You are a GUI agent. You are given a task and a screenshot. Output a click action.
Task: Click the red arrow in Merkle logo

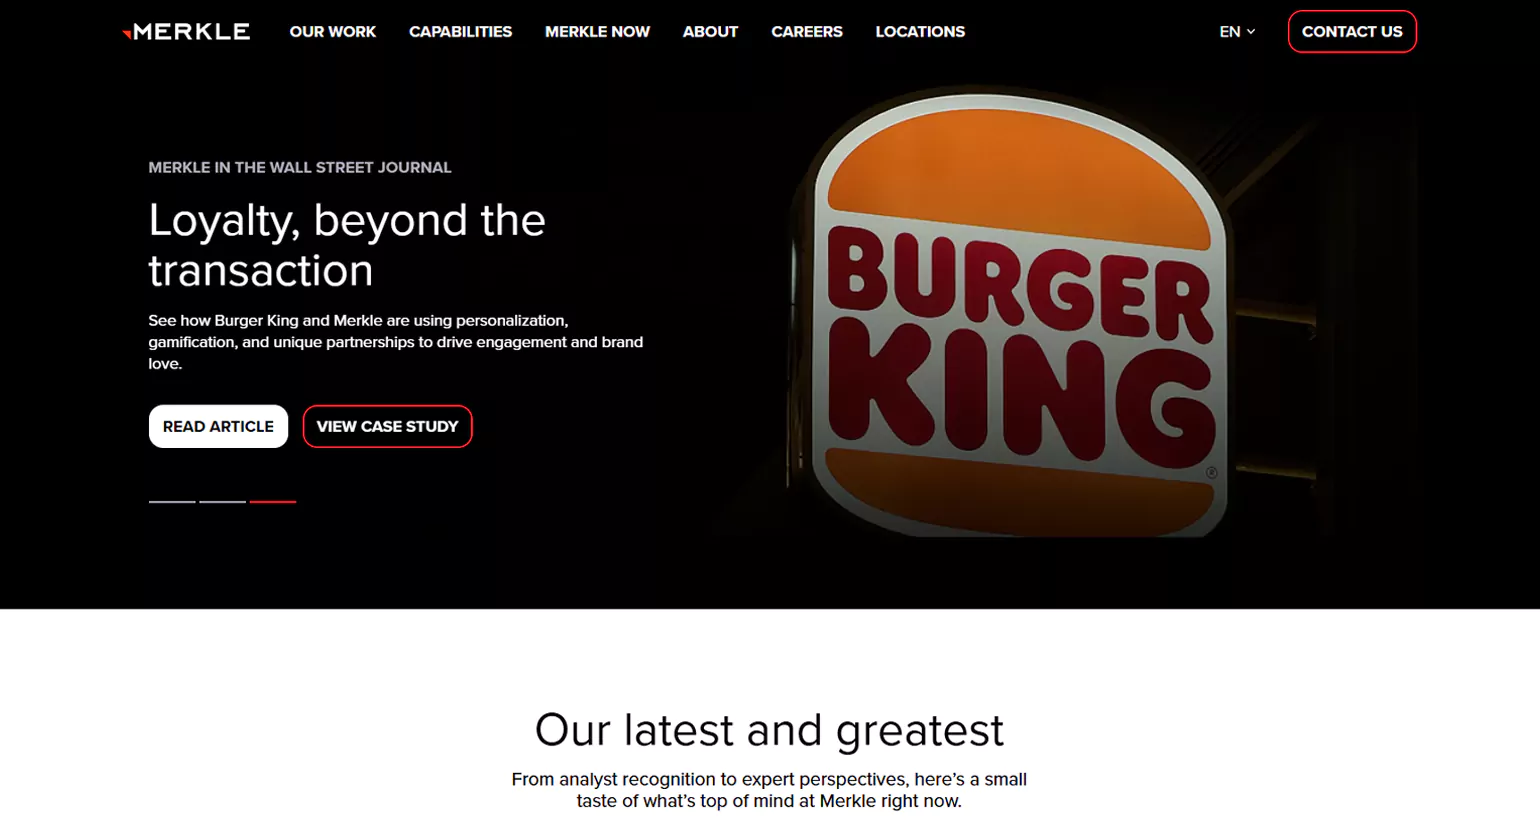(x=127, y=34)
